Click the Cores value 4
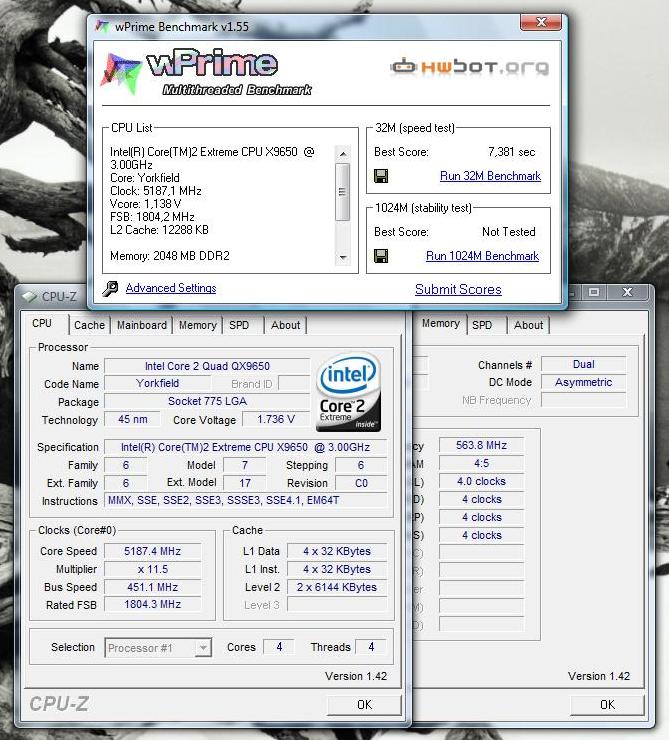Viewport: 669px width, 740px height. [279, 647]
